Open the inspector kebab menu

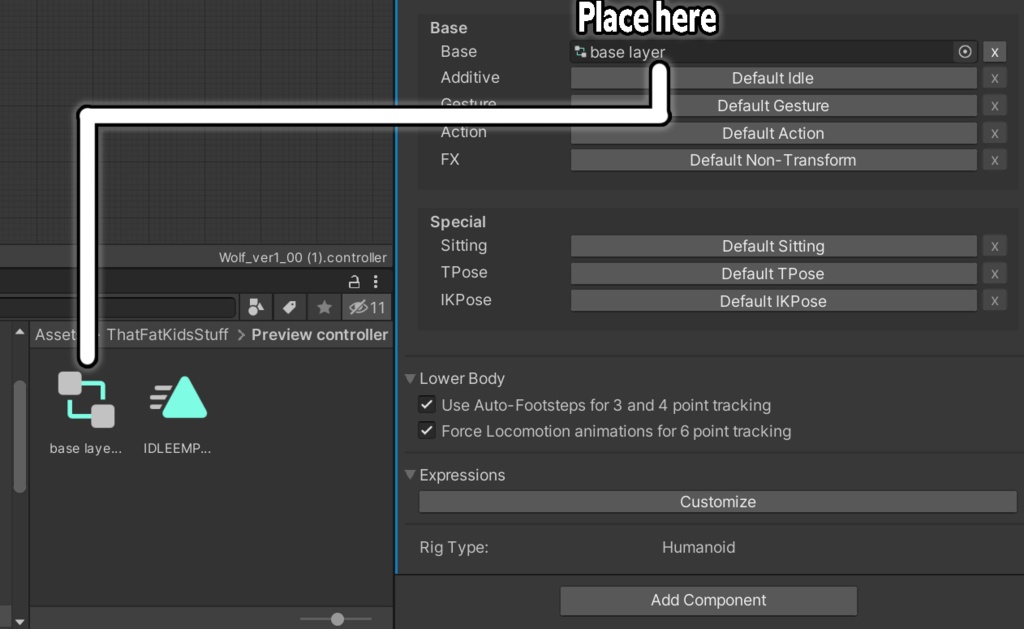[x=375, y=282]
